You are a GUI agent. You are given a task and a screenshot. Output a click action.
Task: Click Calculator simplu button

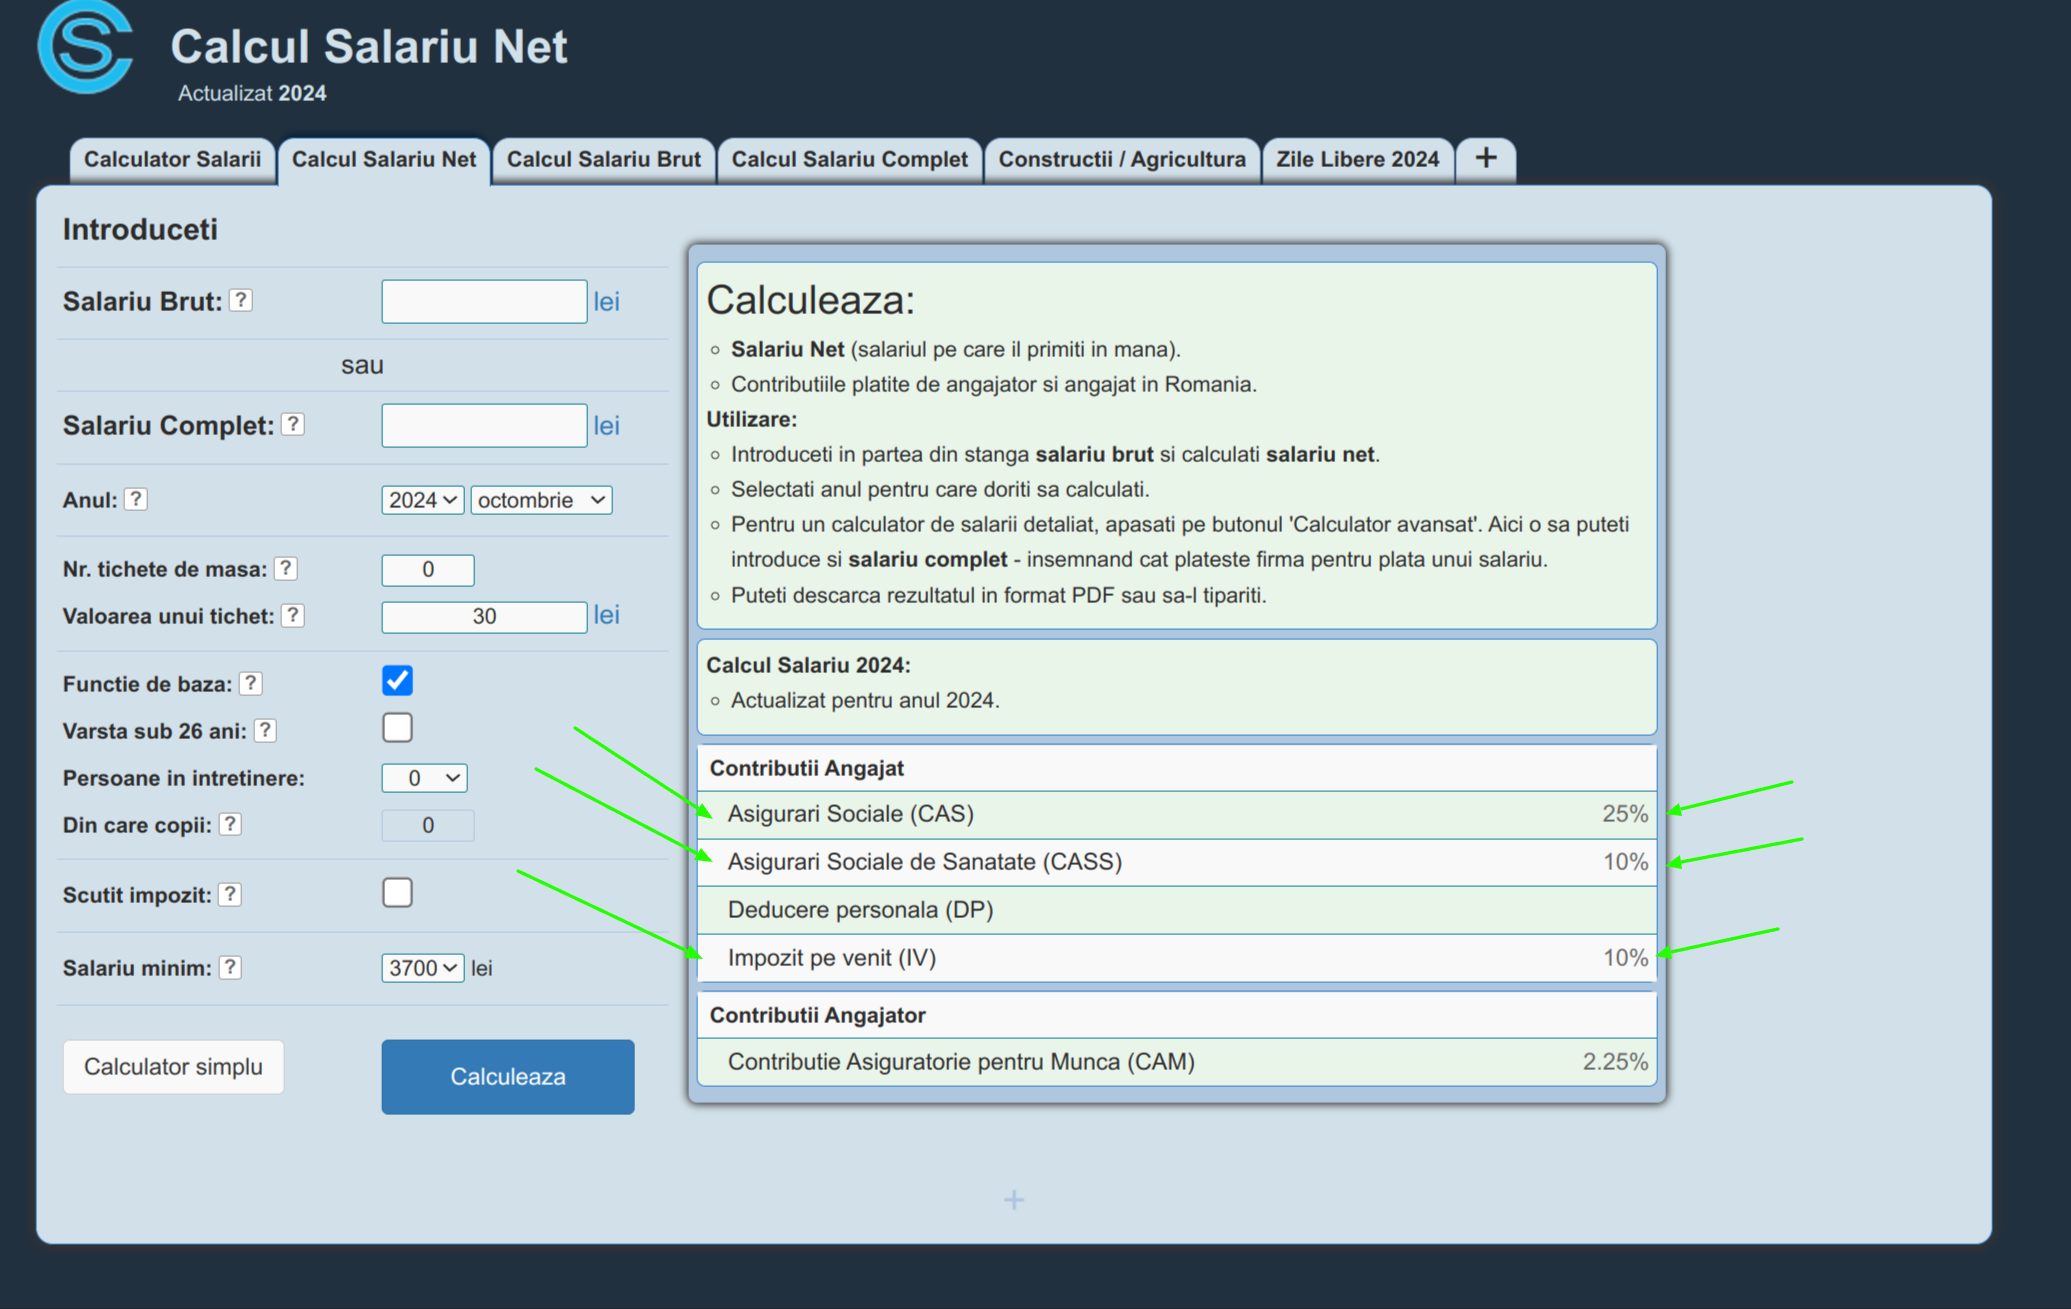(x=173, y=1067)
